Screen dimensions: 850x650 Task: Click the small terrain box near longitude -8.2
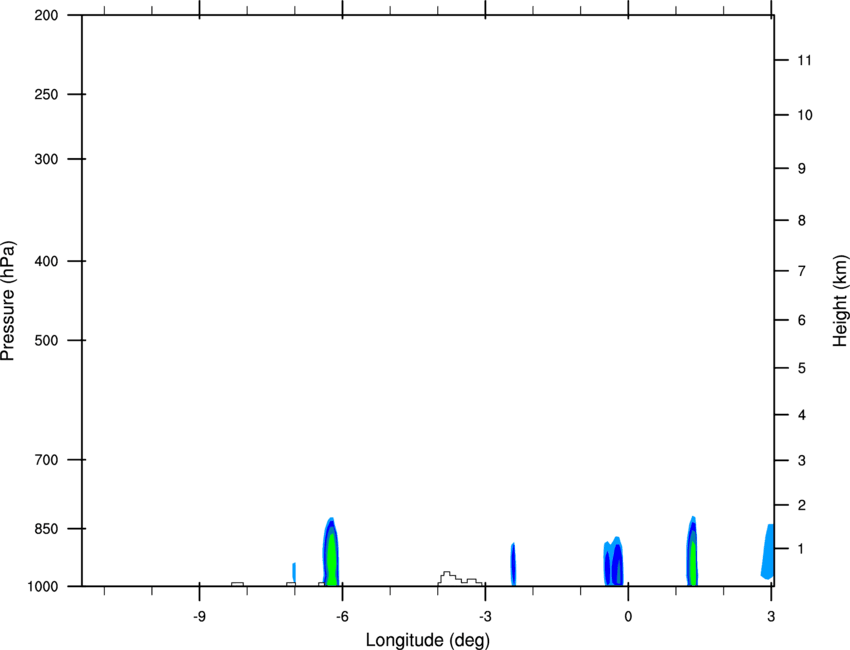(237, 584)
